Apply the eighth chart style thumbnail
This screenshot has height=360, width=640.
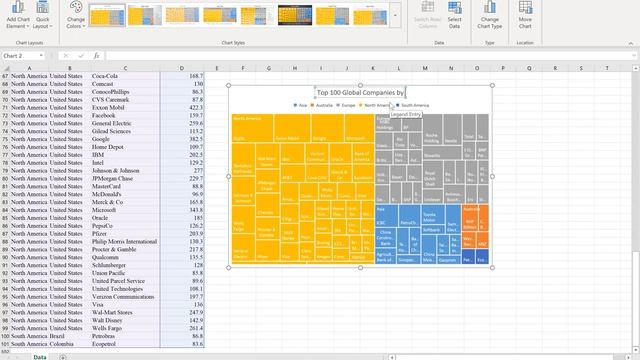coord(370,16)
